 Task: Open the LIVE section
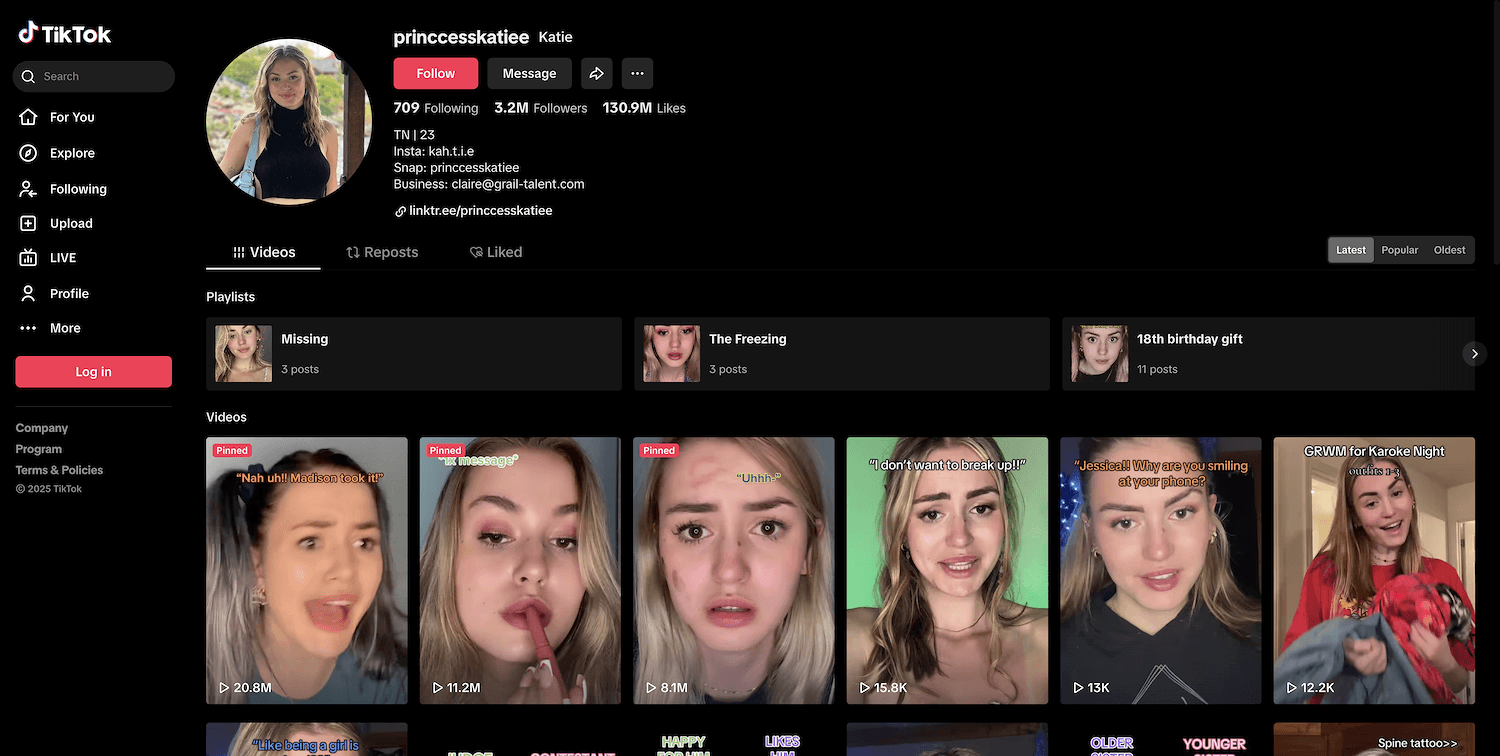point(62,257)
